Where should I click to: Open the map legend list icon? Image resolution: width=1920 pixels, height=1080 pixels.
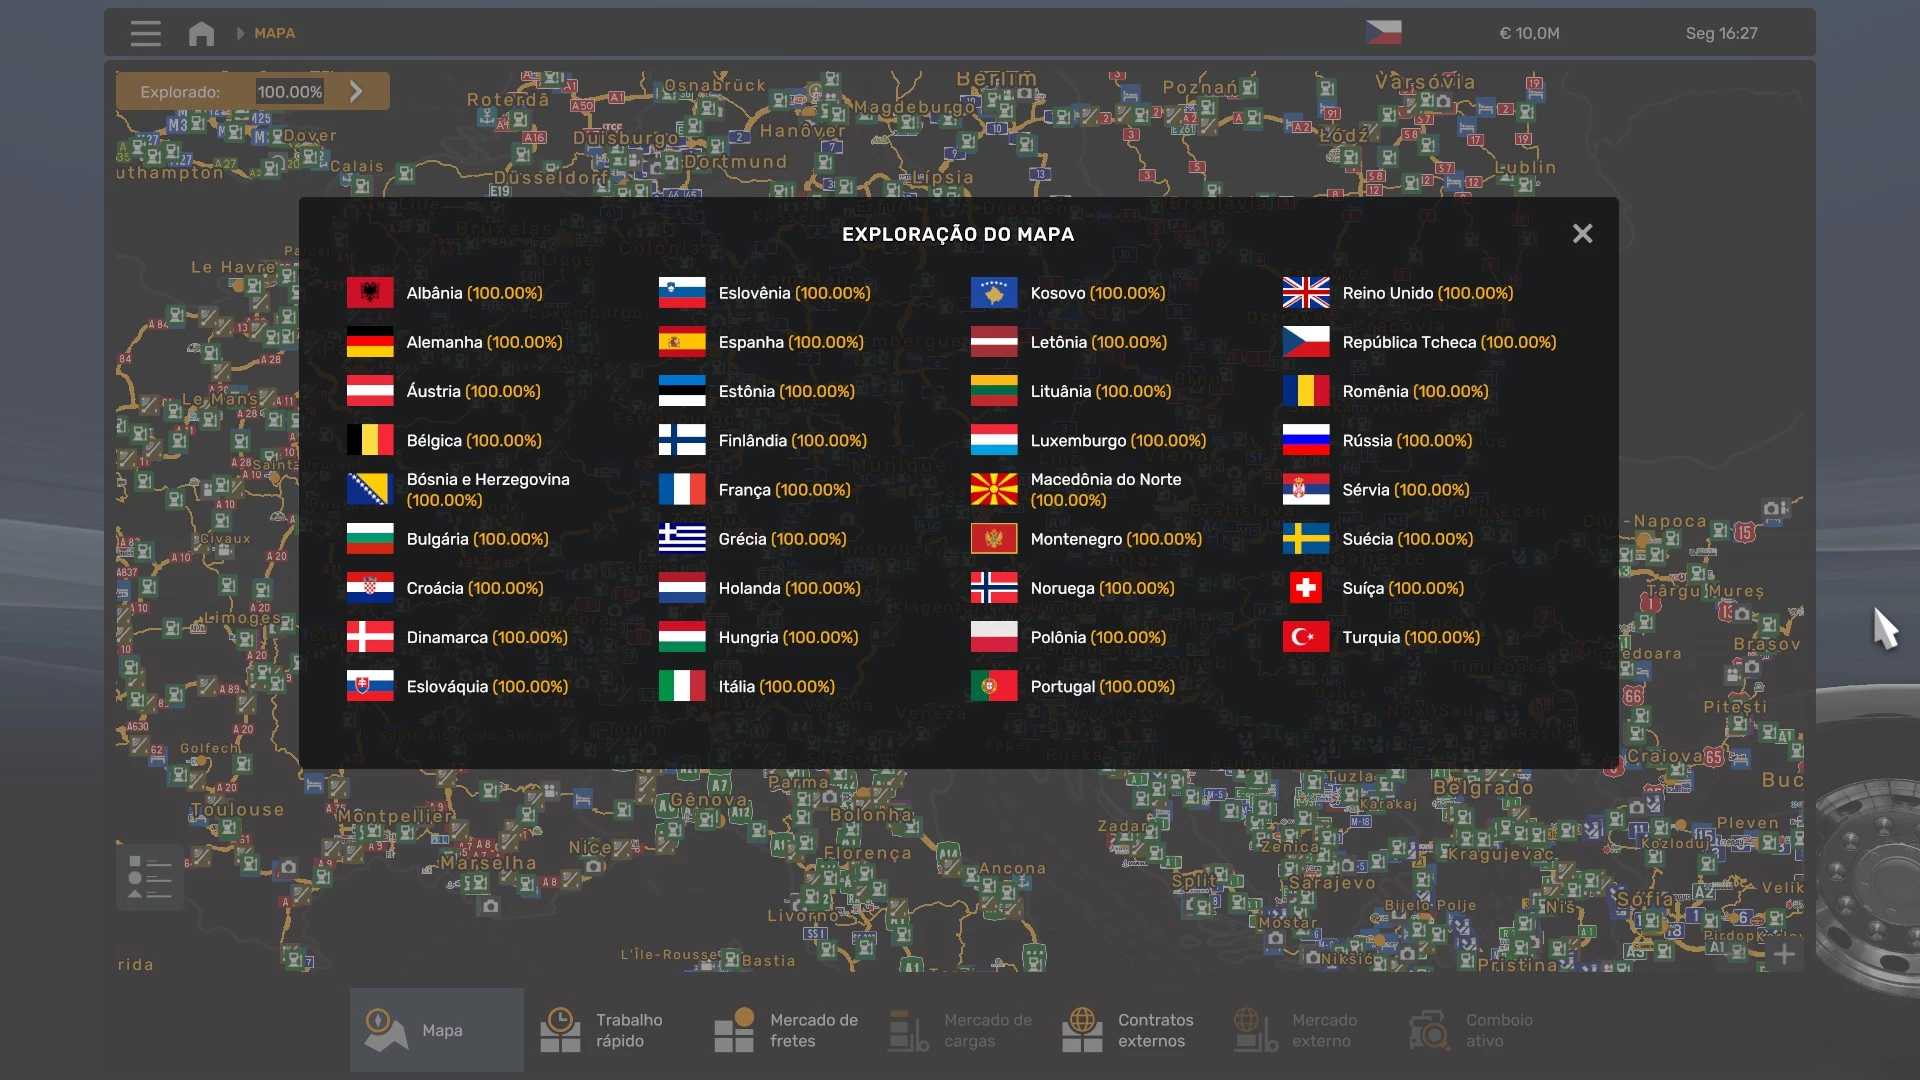click(x=150, y=878)
